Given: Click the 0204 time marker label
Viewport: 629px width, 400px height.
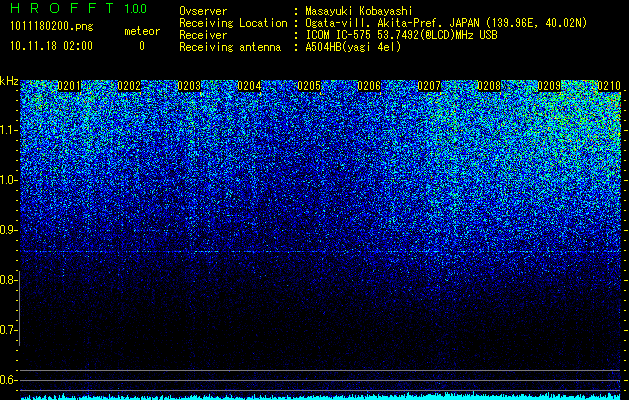Looking at the screenshot, I should (249, 86).
